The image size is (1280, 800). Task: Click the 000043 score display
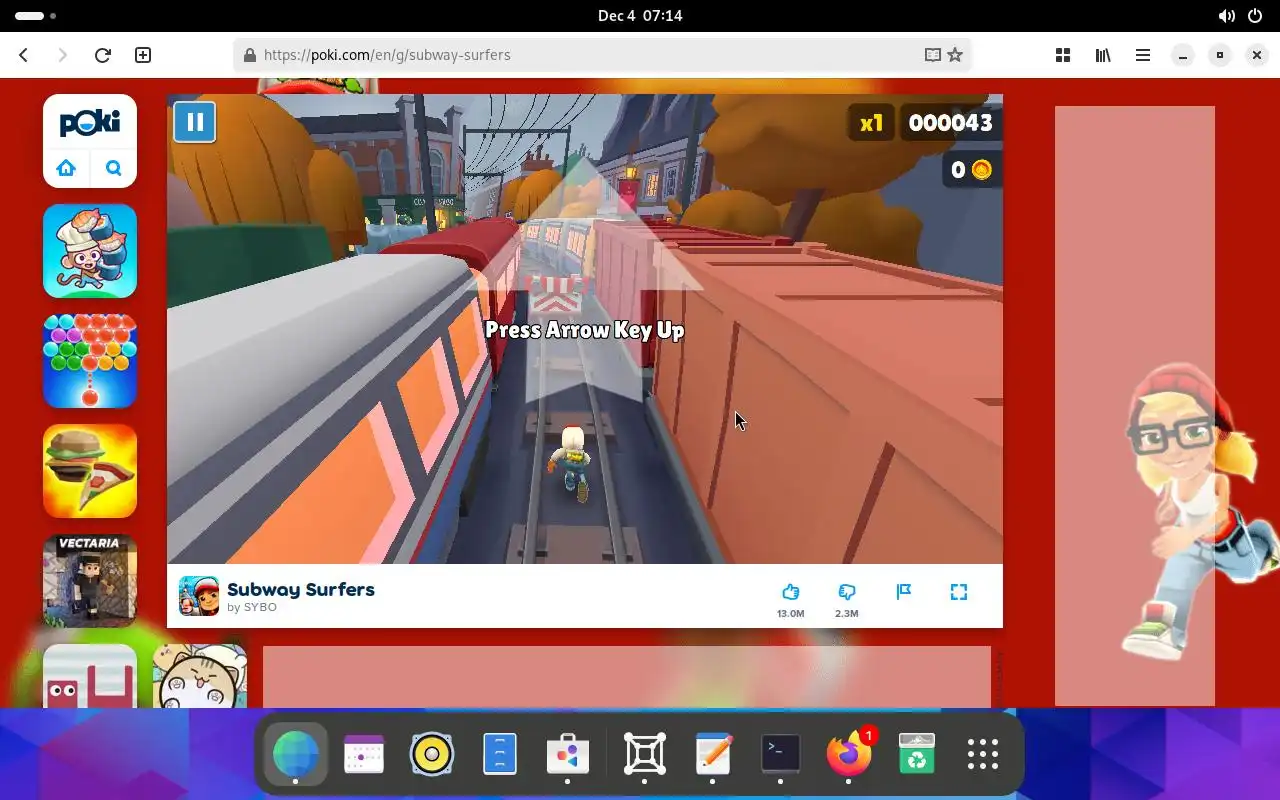coord(950,123)
